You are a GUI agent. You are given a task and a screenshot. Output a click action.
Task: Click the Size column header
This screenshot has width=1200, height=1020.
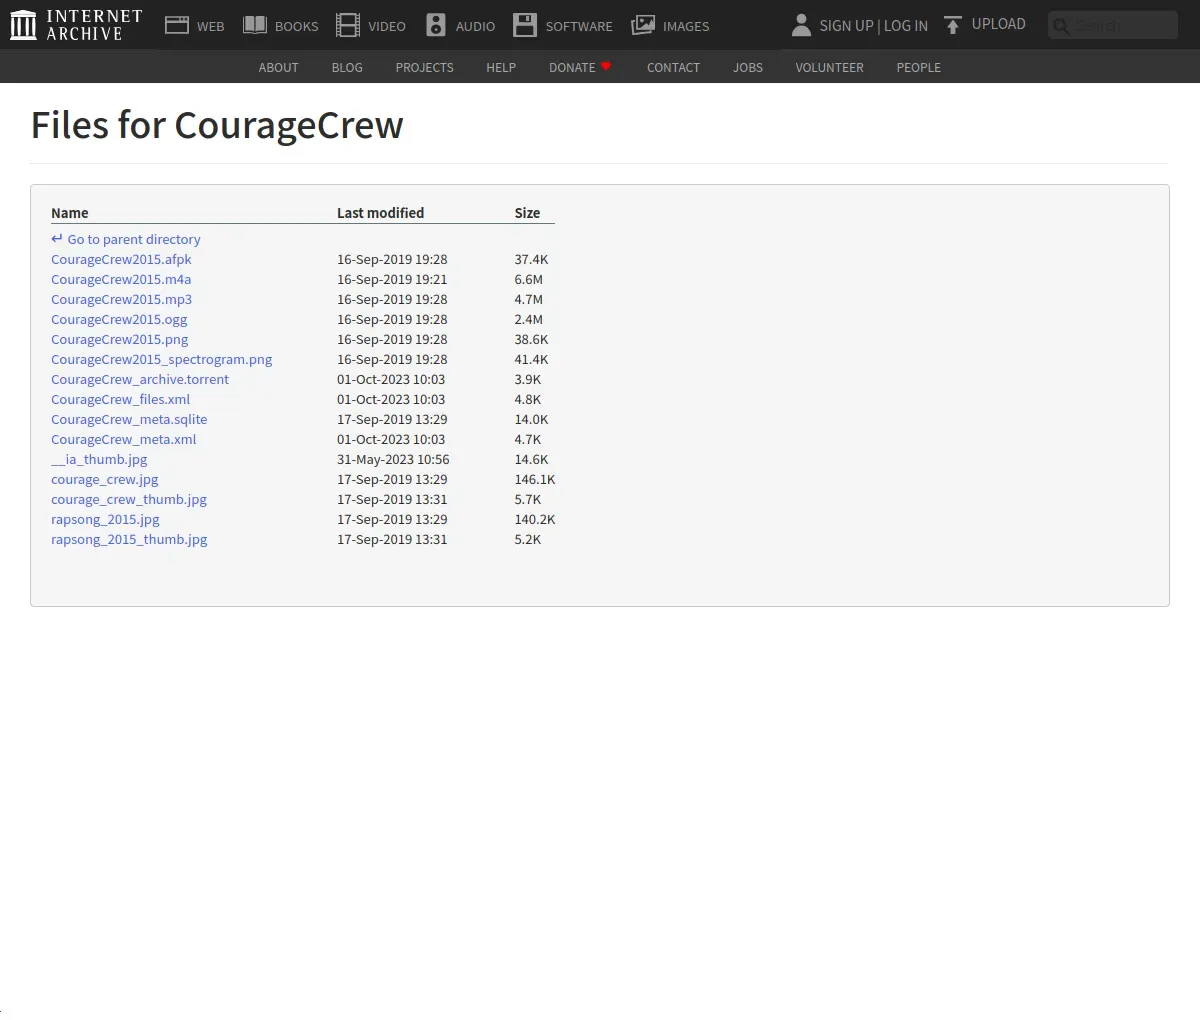[x=527, y=213]
